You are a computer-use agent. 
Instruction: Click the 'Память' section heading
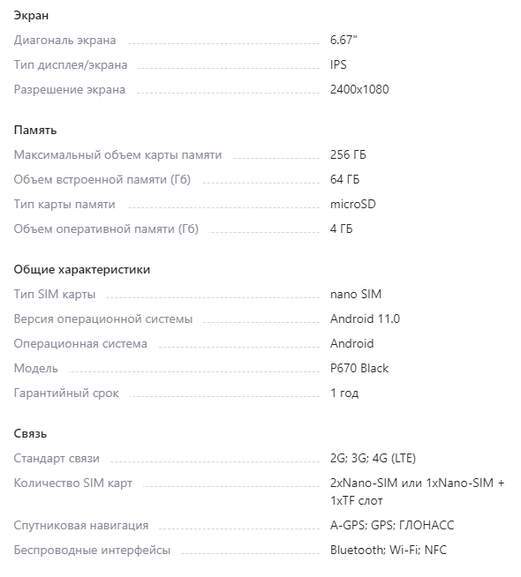click(x=35, y=130)
